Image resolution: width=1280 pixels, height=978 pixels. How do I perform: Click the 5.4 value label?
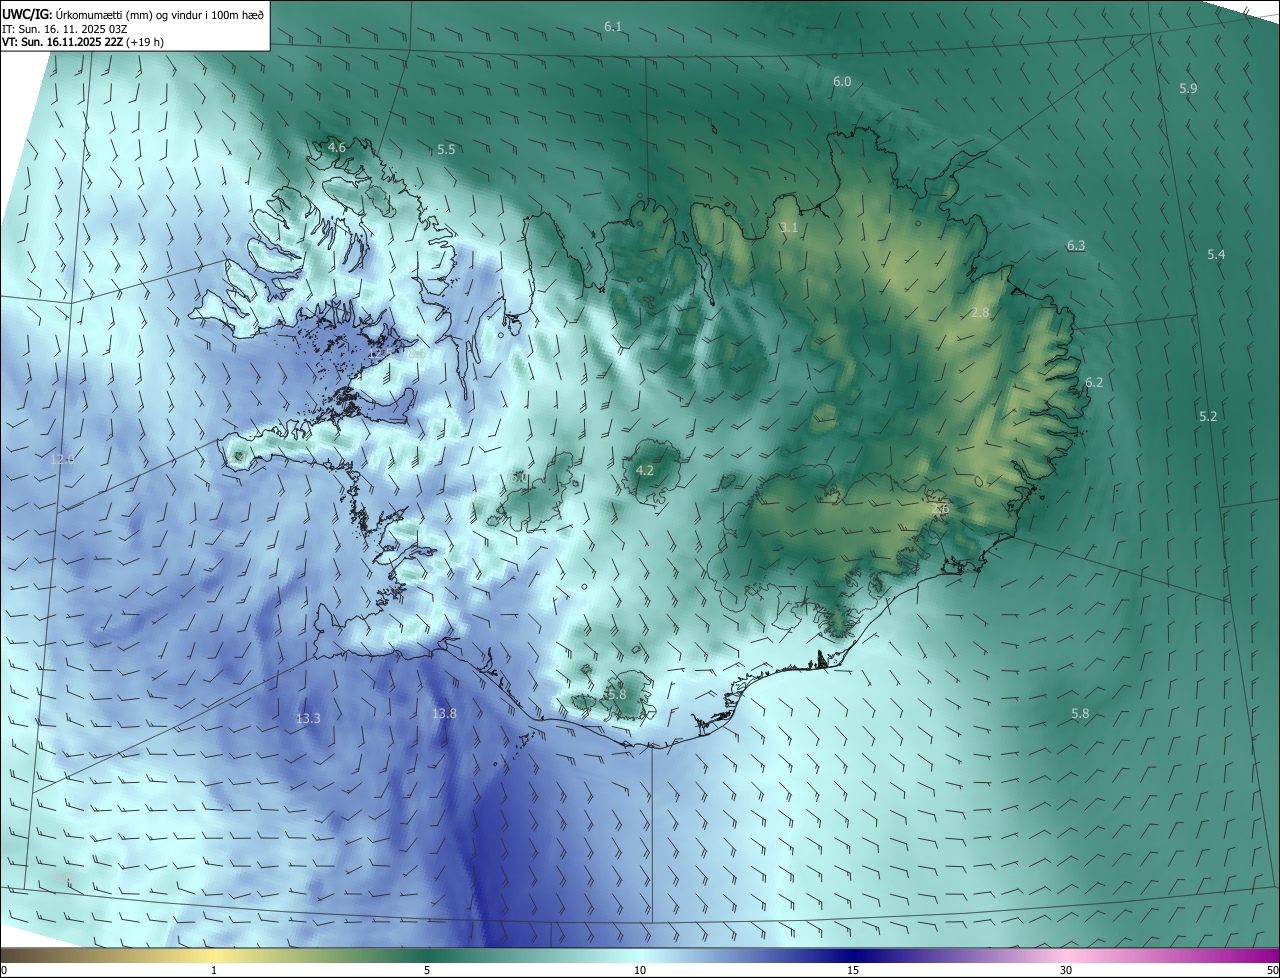[x=1216, y=255]
